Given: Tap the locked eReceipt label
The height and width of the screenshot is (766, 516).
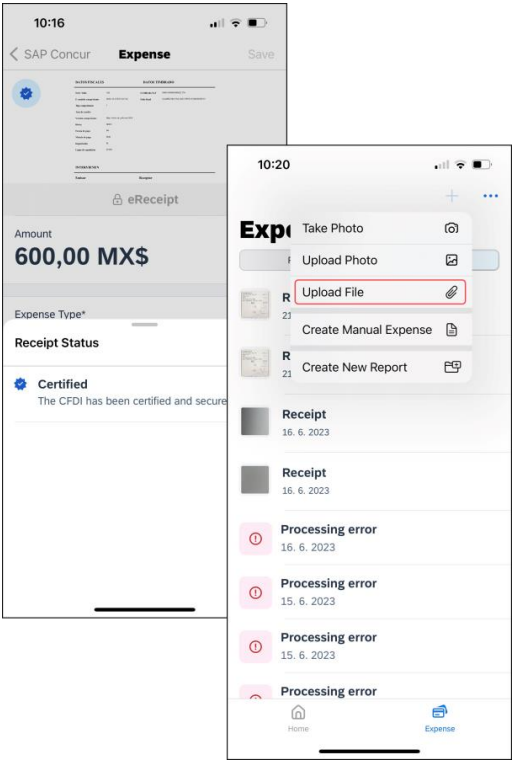Looking at the screenshot, I should click(x=145, y=199).
